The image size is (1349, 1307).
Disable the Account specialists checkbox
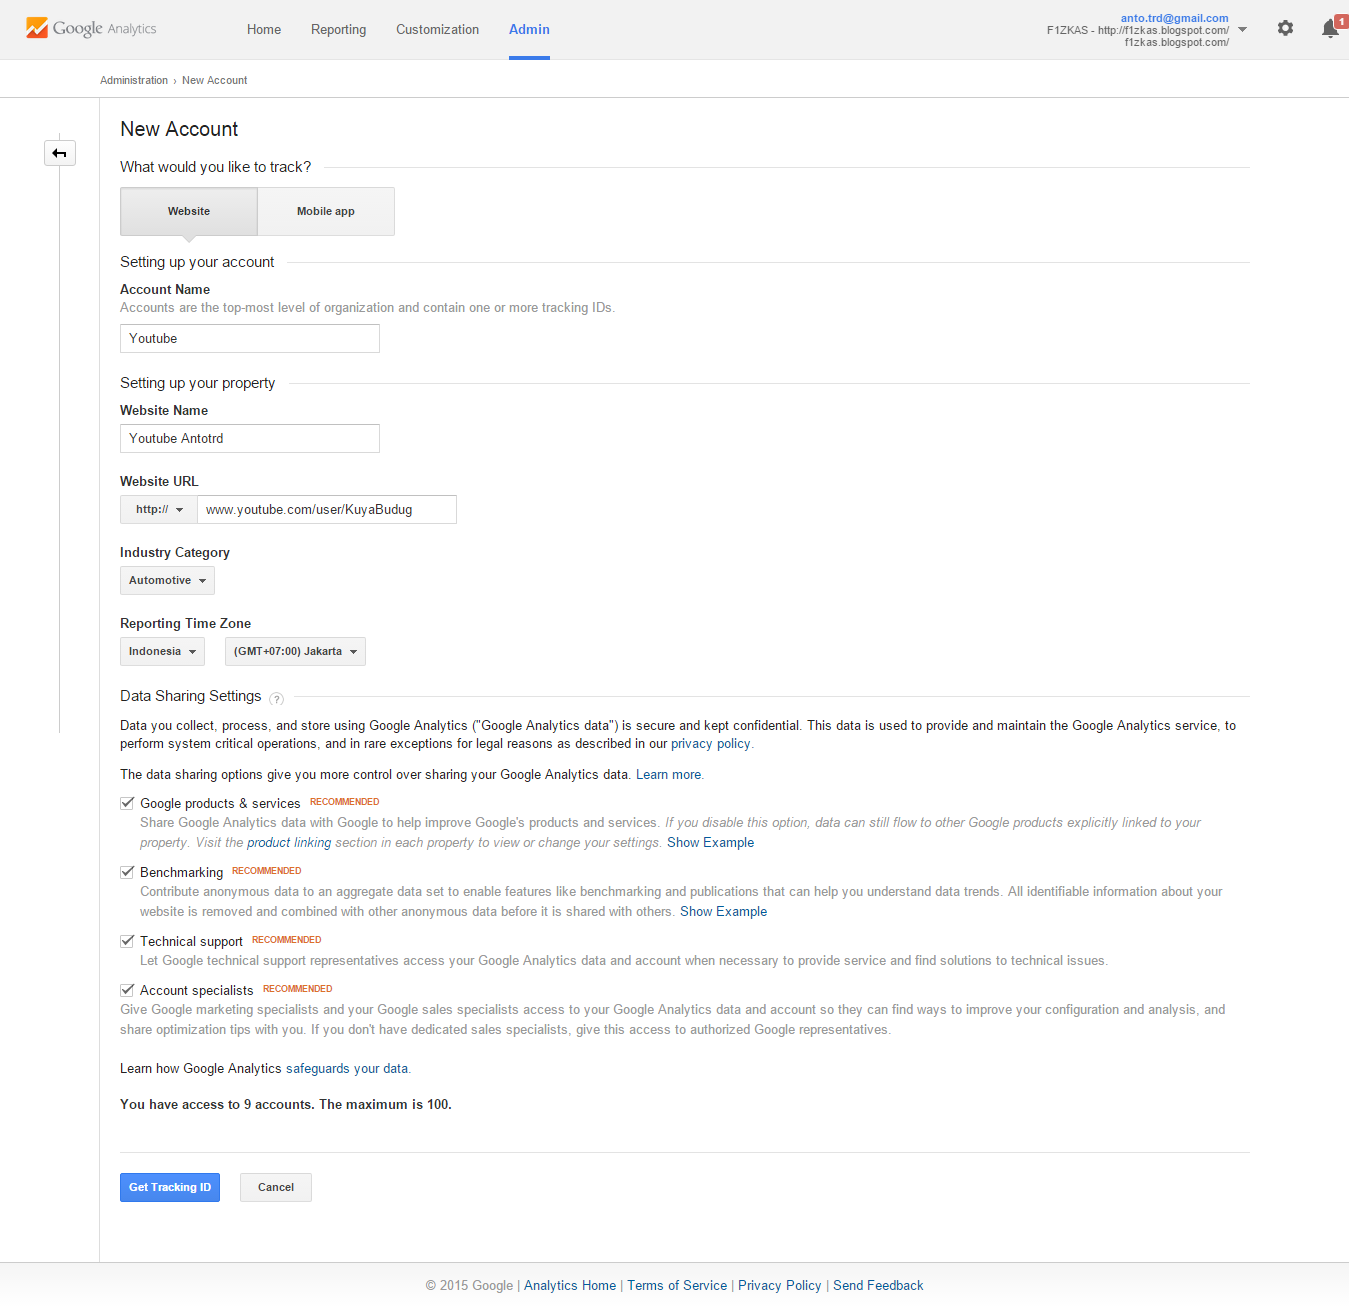click(x=127, y=989)
